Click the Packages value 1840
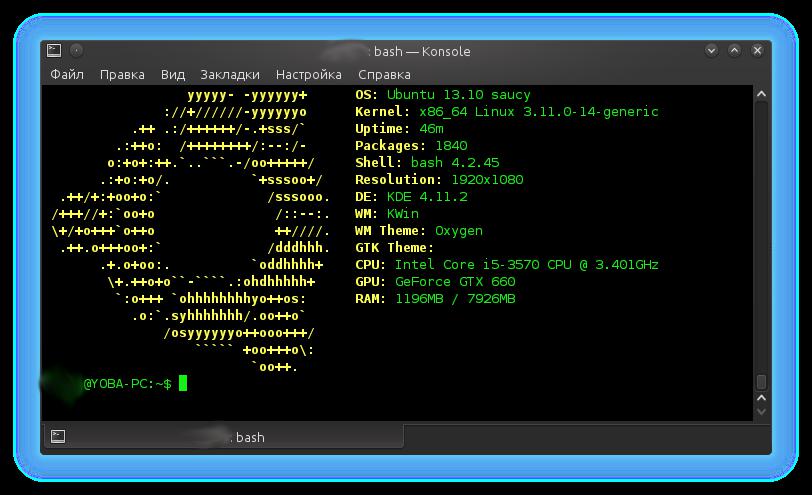The image size is (812, 495). coord(451,146)
